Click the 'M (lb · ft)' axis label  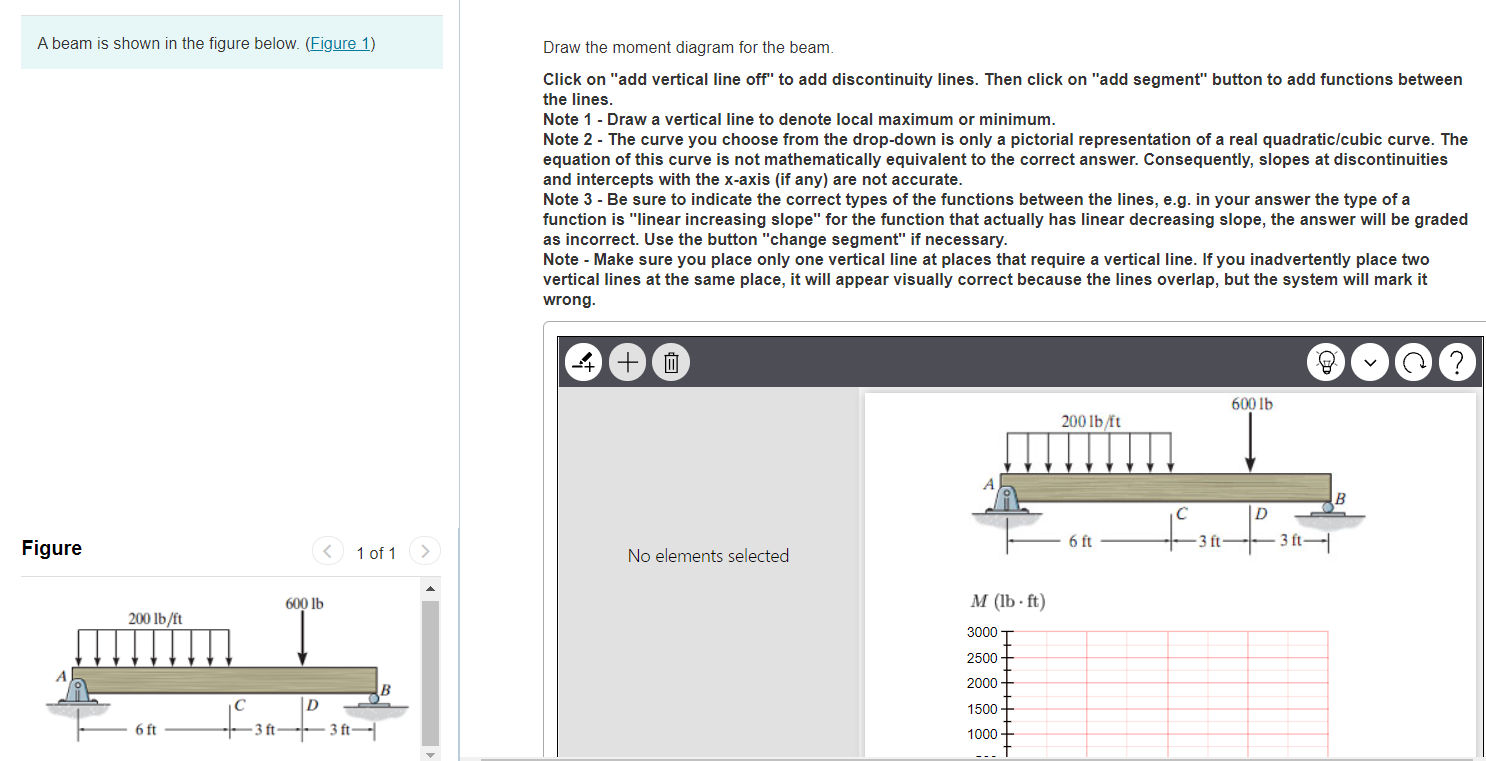point(1007,601)
